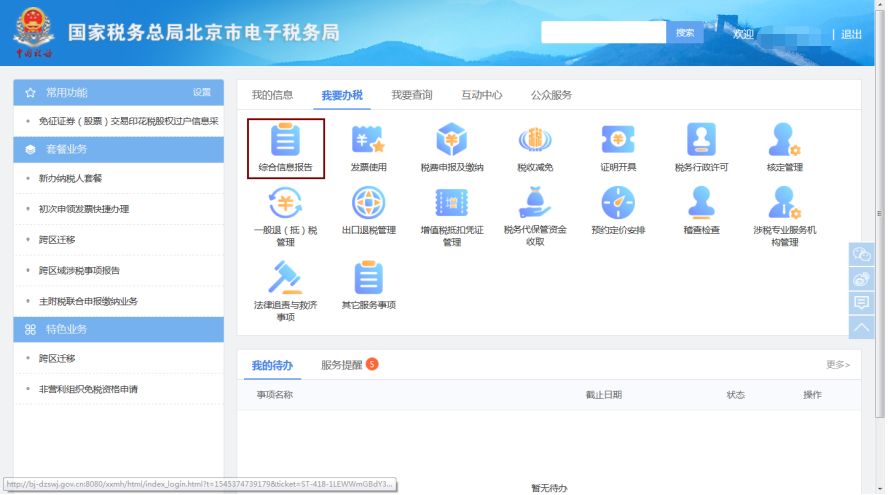The height and width of the screenshot is (495, 888).
Task: Switch to 我要查询 tab
Action: point(412,95)
